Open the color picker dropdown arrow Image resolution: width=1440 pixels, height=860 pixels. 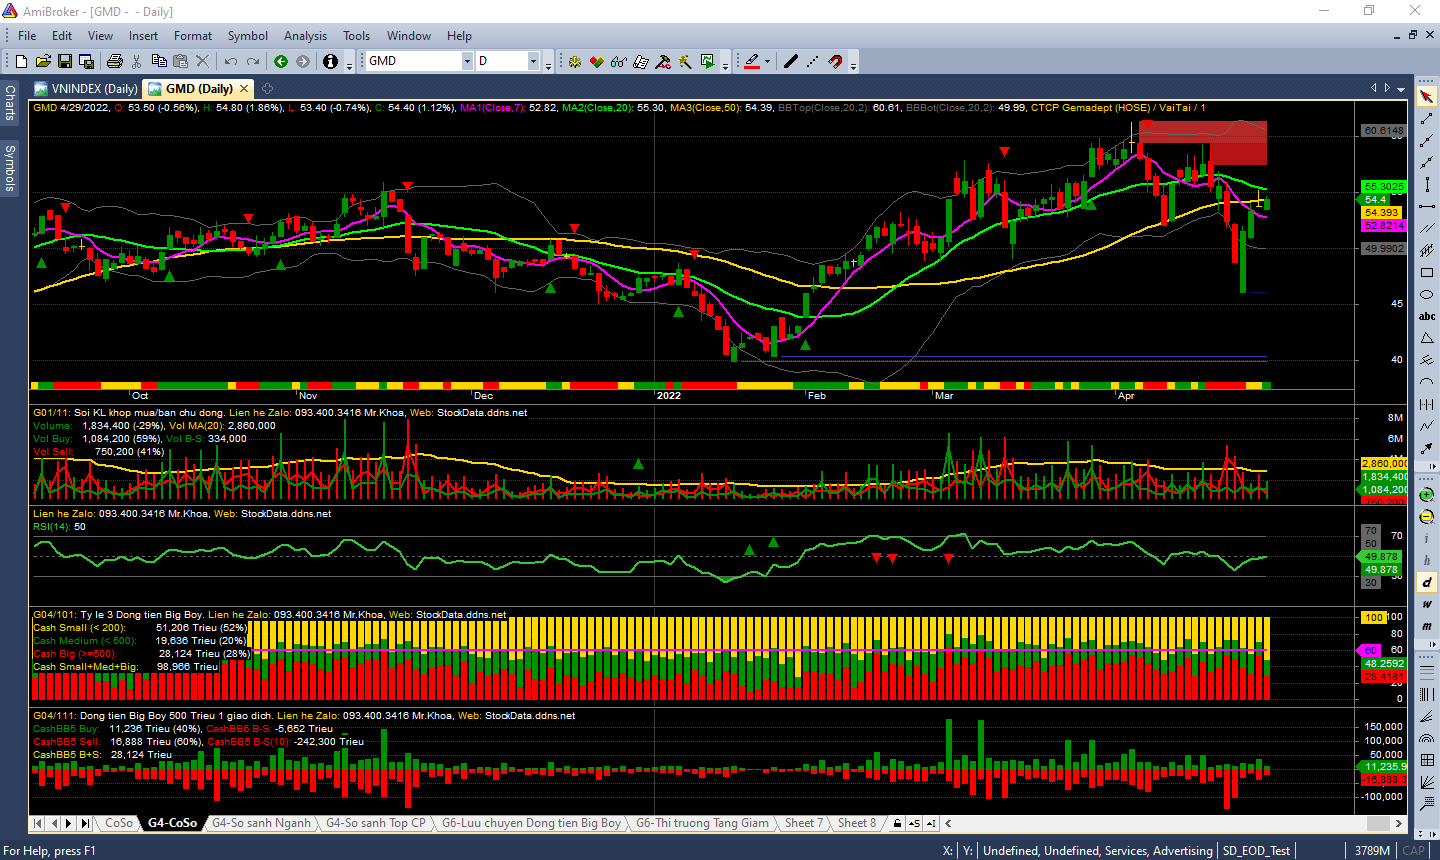point(767,61)
